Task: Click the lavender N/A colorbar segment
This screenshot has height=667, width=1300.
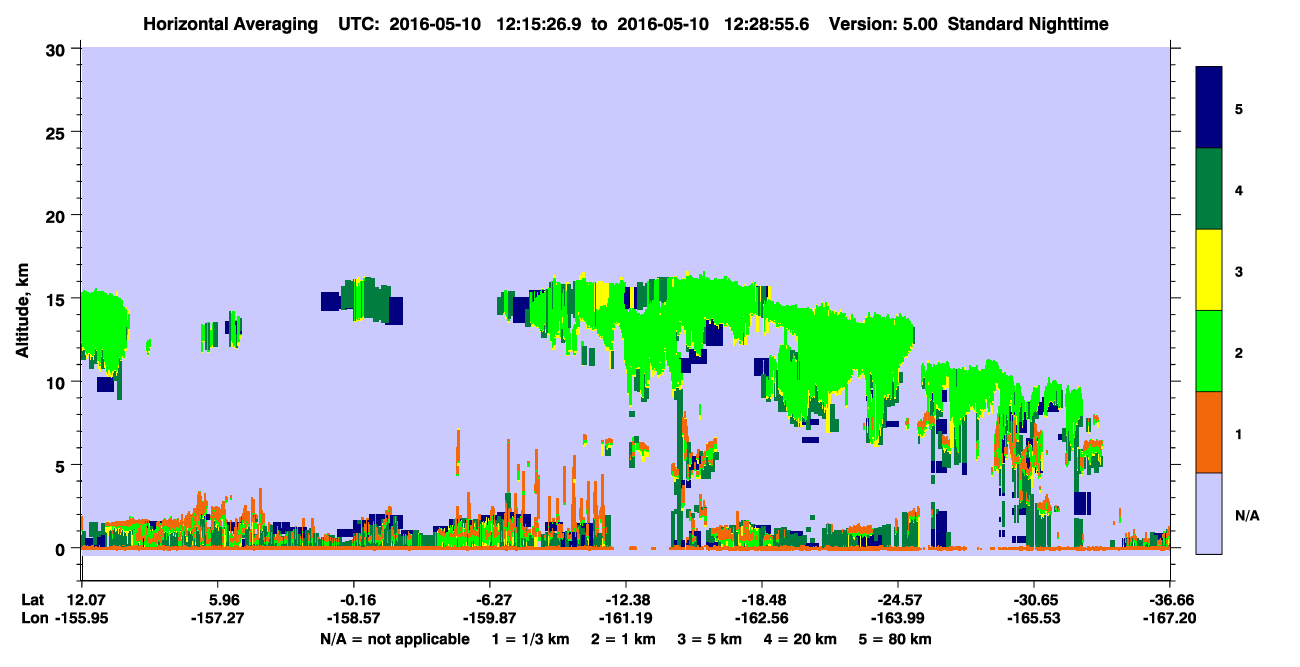Action: pyautogui.click(x=1209, y=513)
